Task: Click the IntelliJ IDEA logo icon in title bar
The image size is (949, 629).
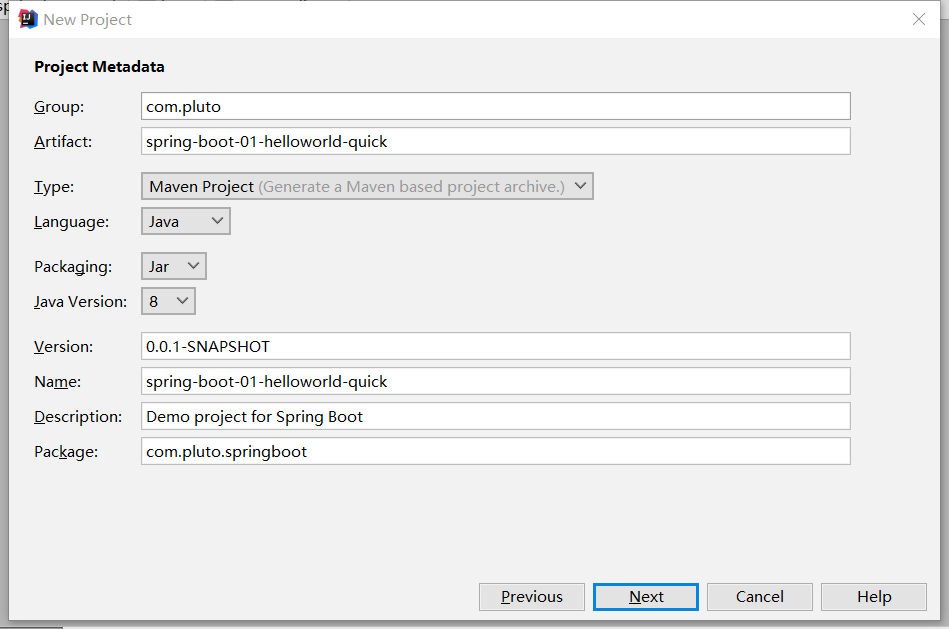Action: click(x=28, y=19)
